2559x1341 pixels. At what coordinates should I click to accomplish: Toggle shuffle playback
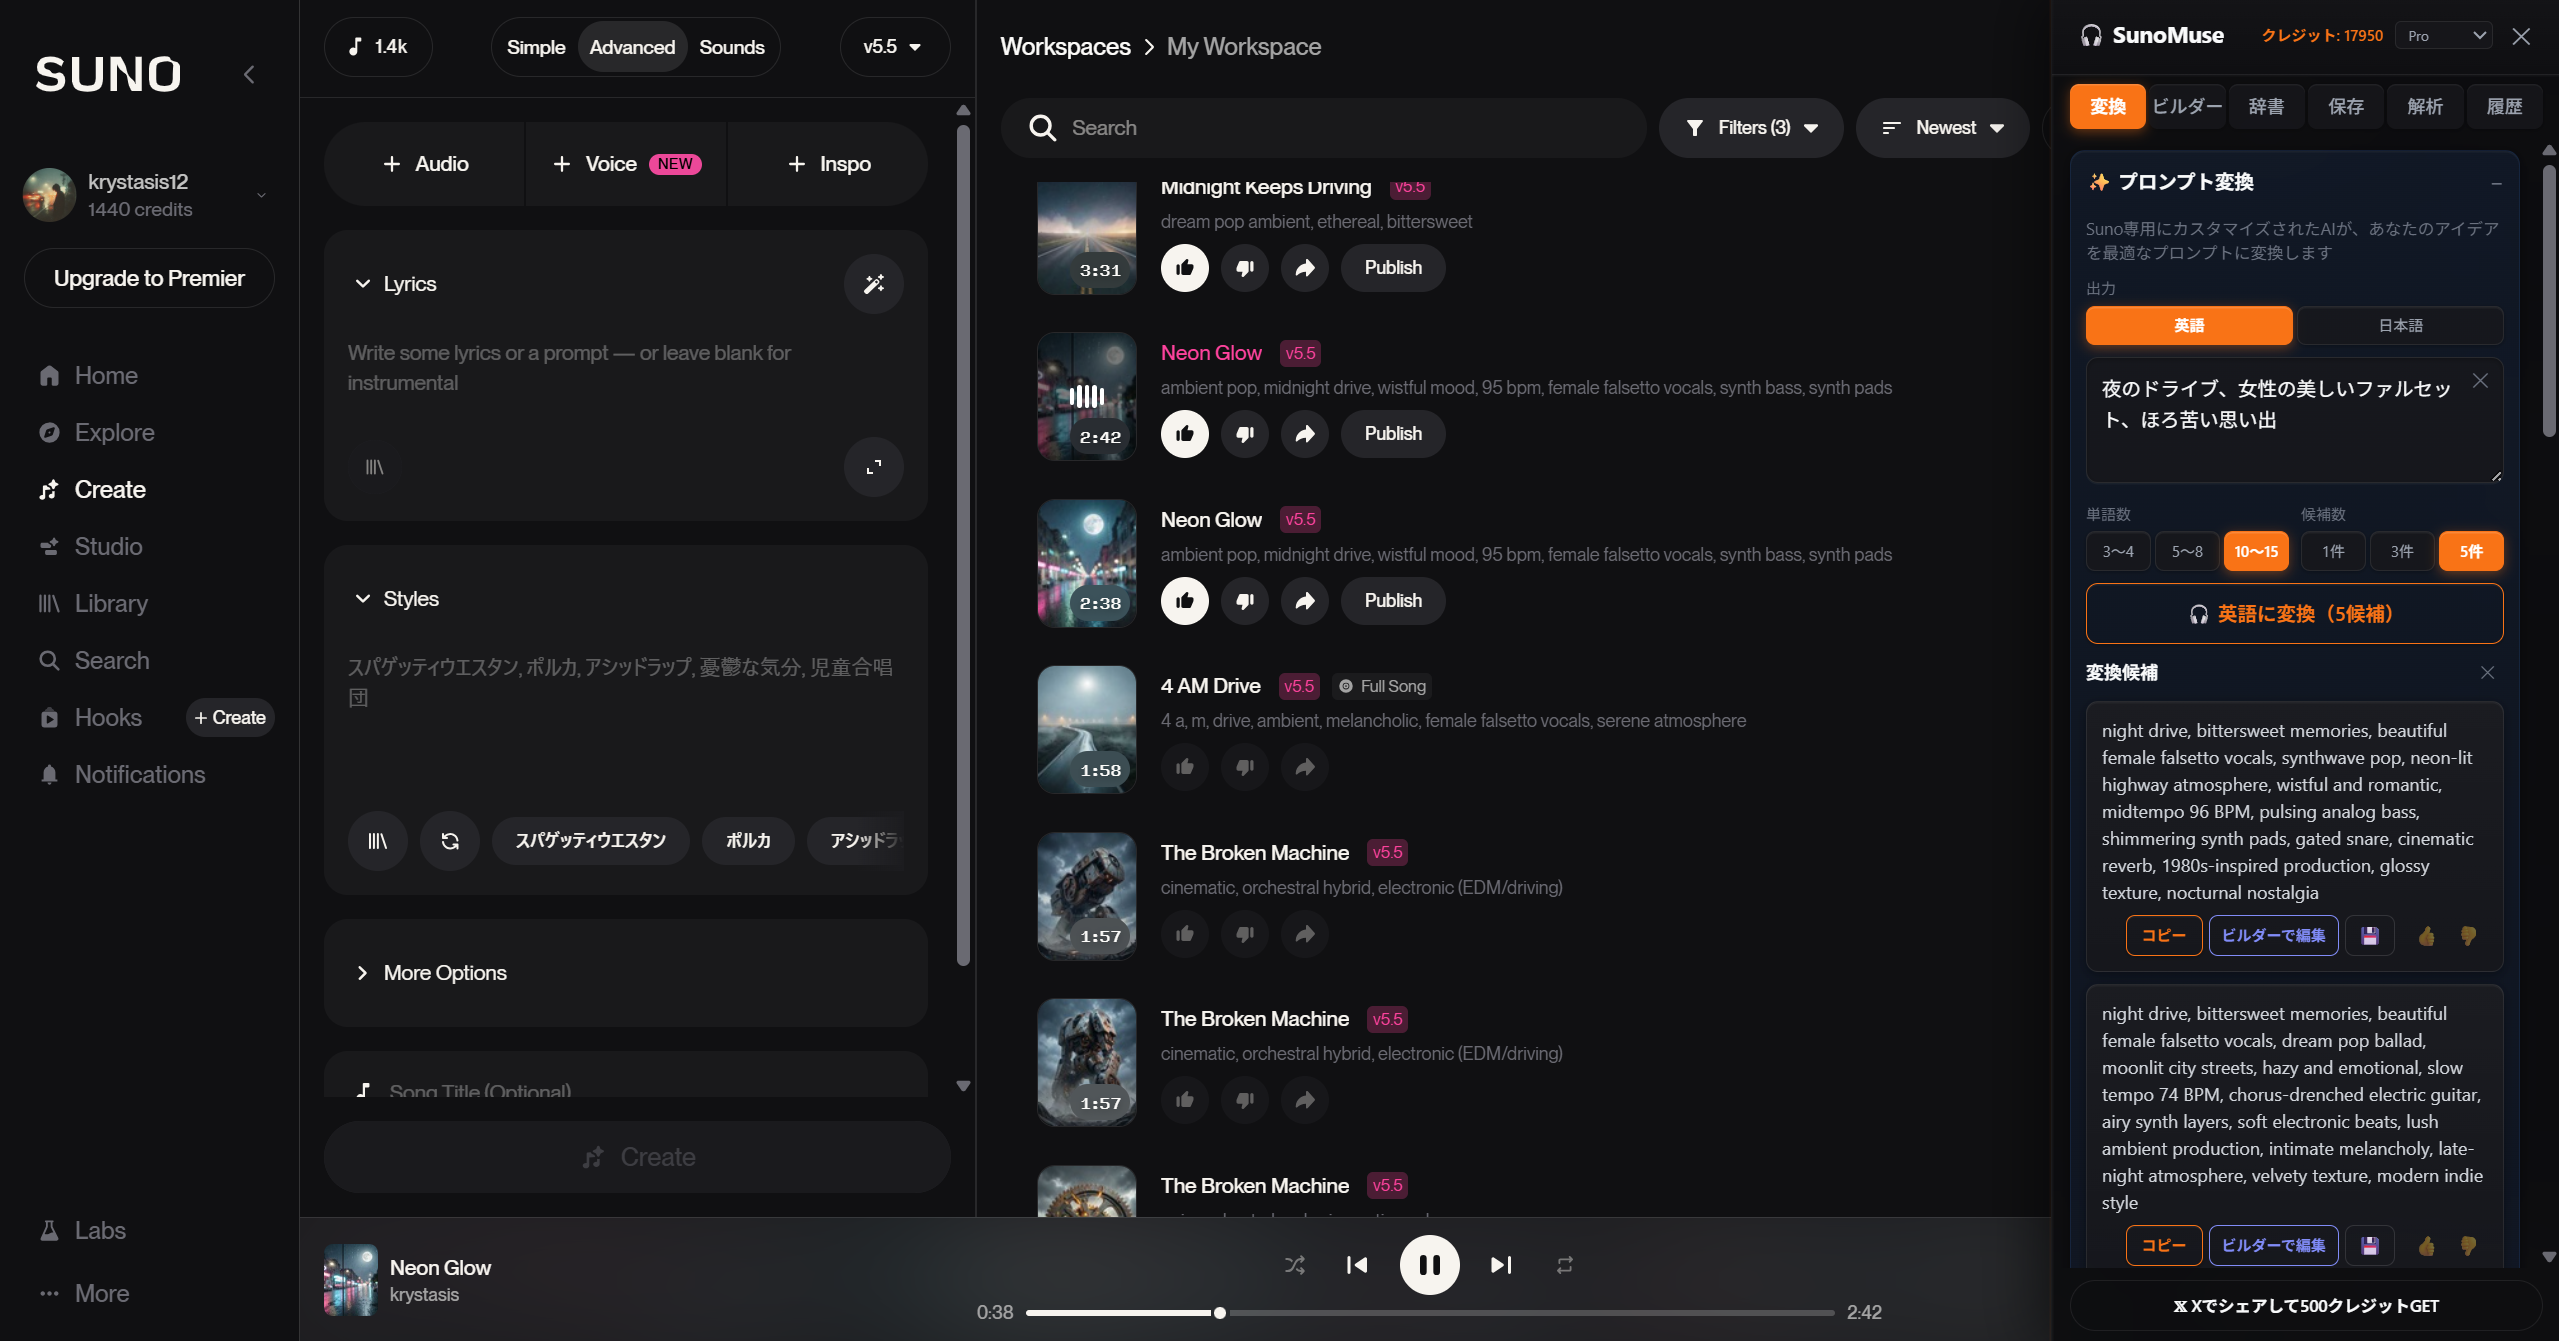[1295, 1265]
